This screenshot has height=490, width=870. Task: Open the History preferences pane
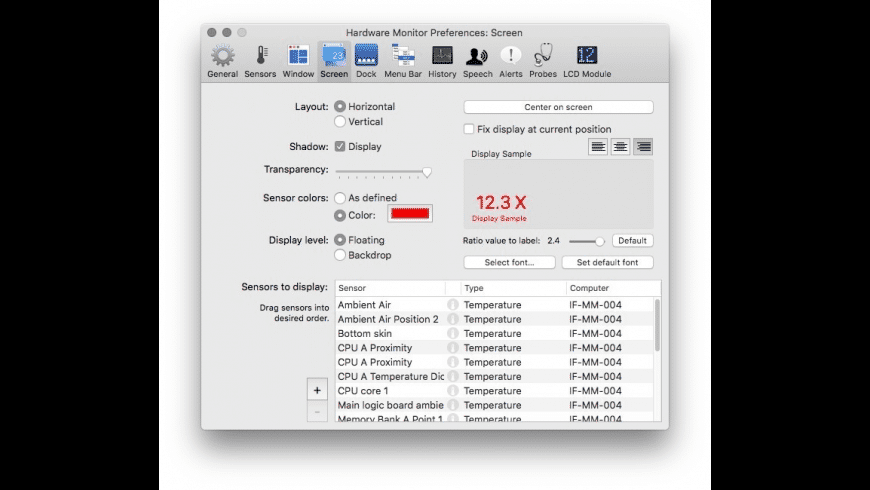point(442,62)
